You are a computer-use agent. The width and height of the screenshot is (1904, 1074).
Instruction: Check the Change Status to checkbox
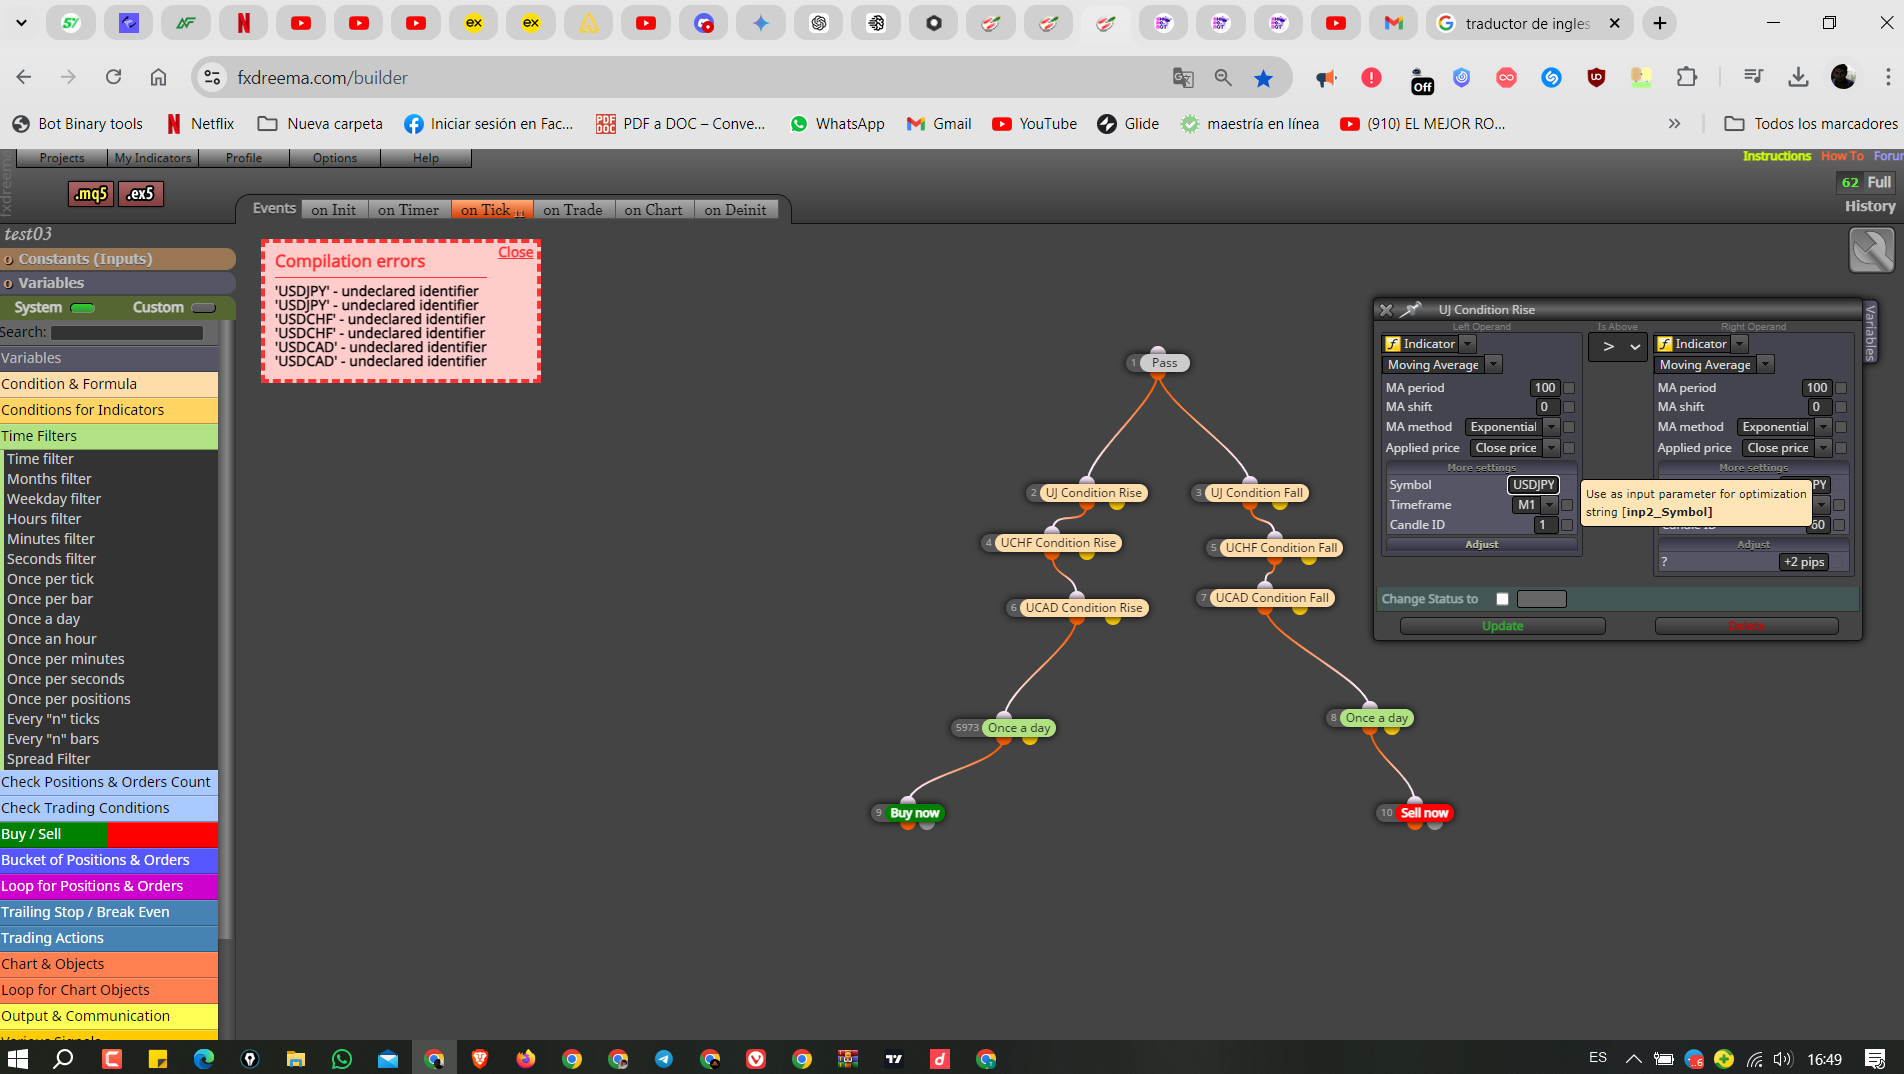(x=1502, y=599)
